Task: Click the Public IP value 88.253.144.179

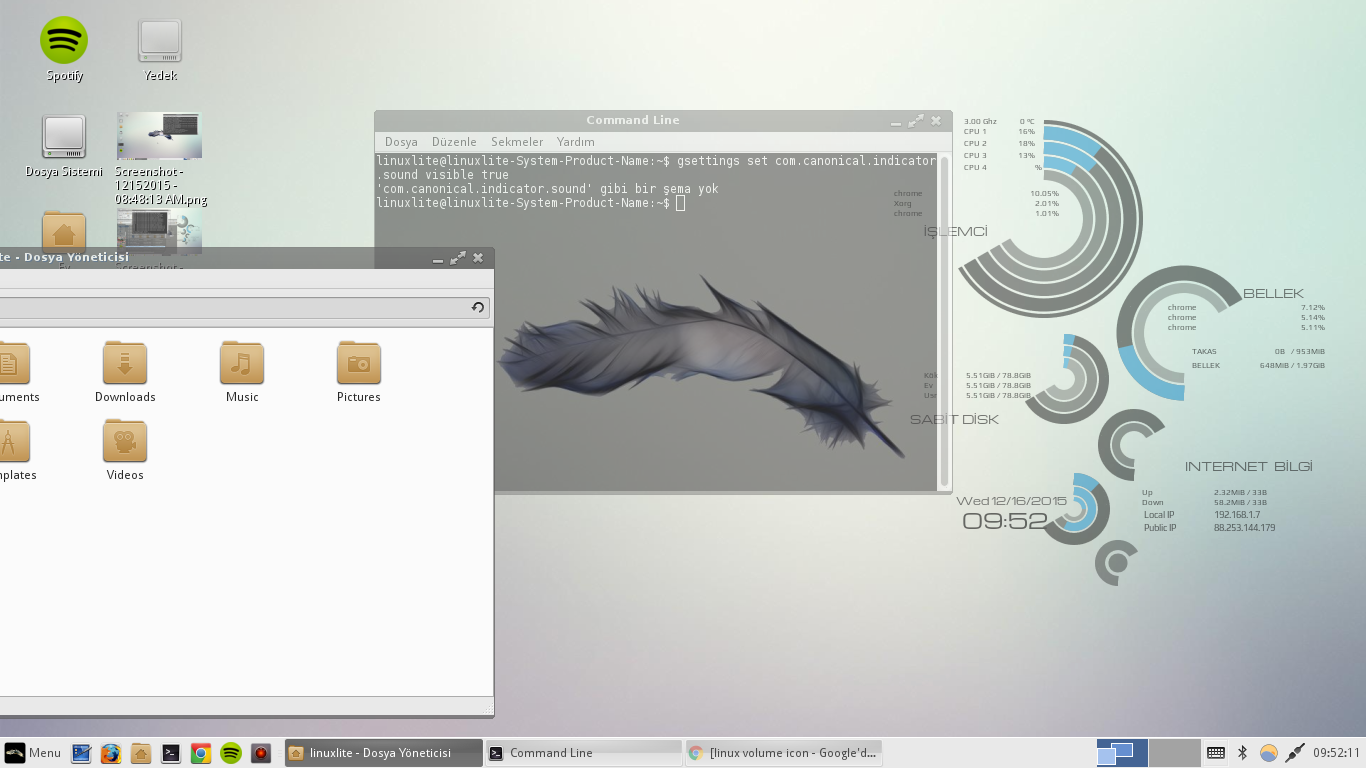Action: pos(1244,528)
